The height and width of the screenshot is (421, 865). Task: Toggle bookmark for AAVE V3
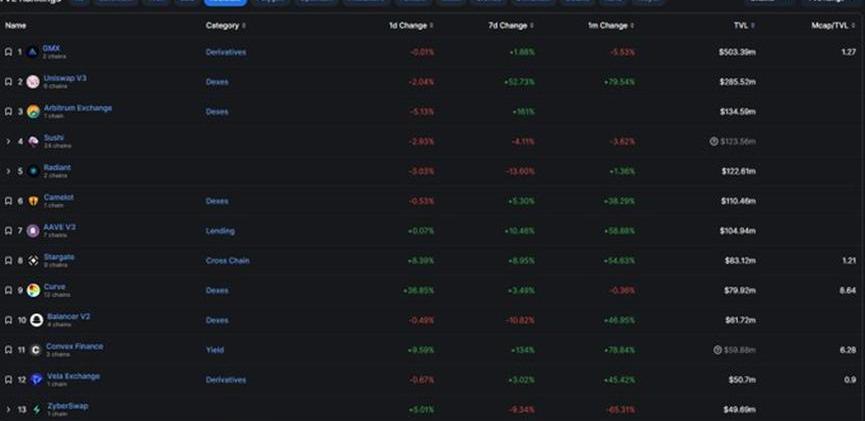click(8, 231)
